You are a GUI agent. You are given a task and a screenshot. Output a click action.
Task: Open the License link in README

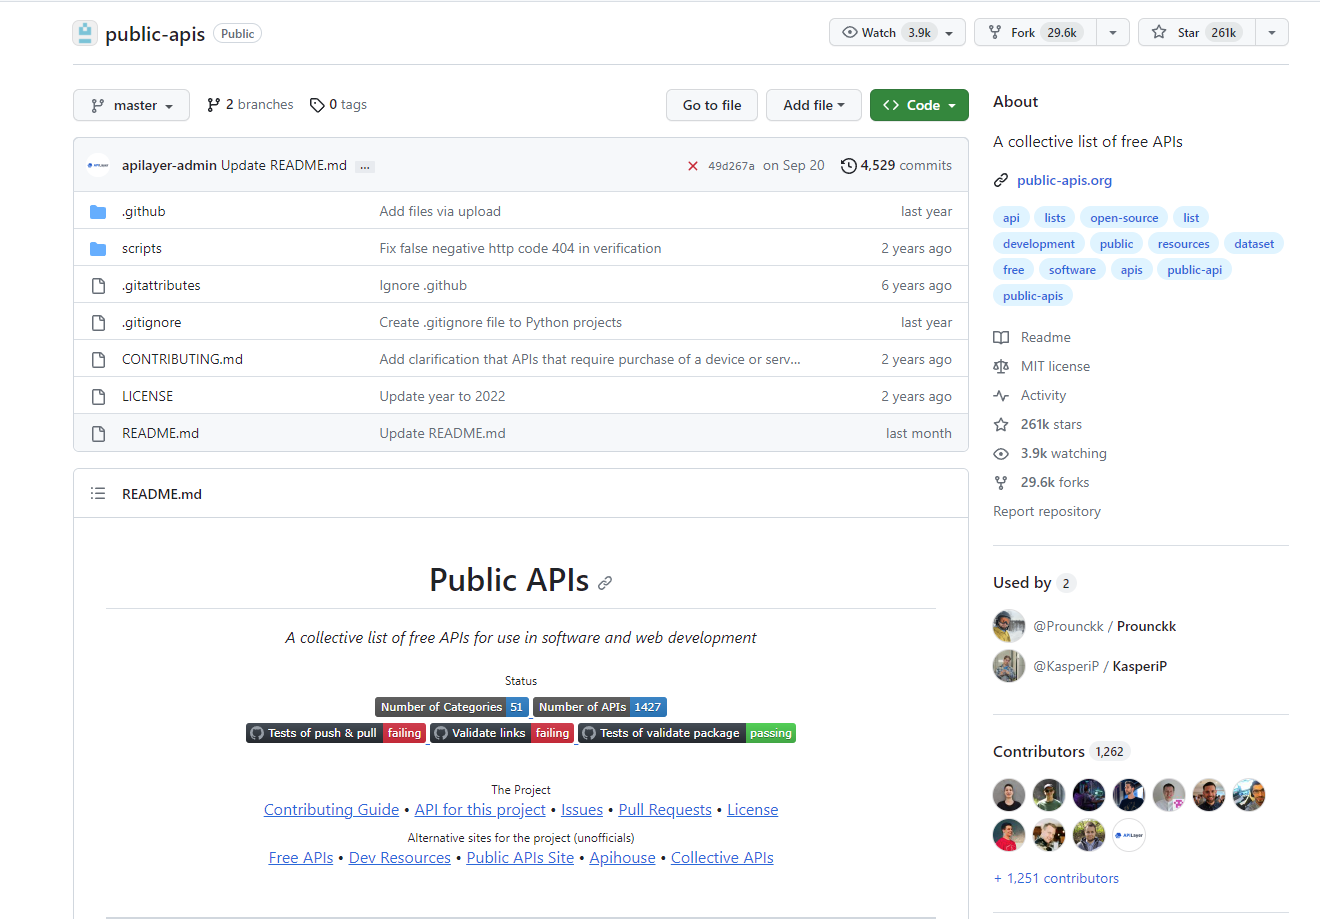(x=752, y=810)
